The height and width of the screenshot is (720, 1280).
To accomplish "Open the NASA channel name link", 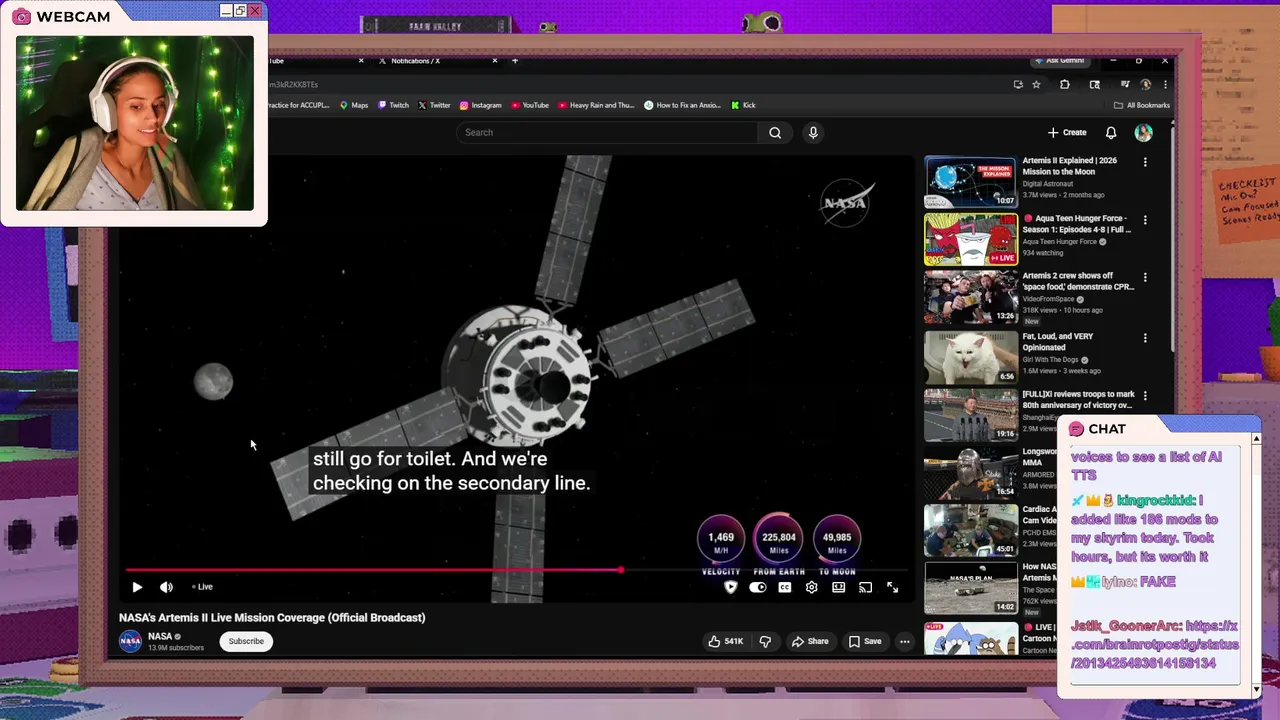I will [160, 636].
